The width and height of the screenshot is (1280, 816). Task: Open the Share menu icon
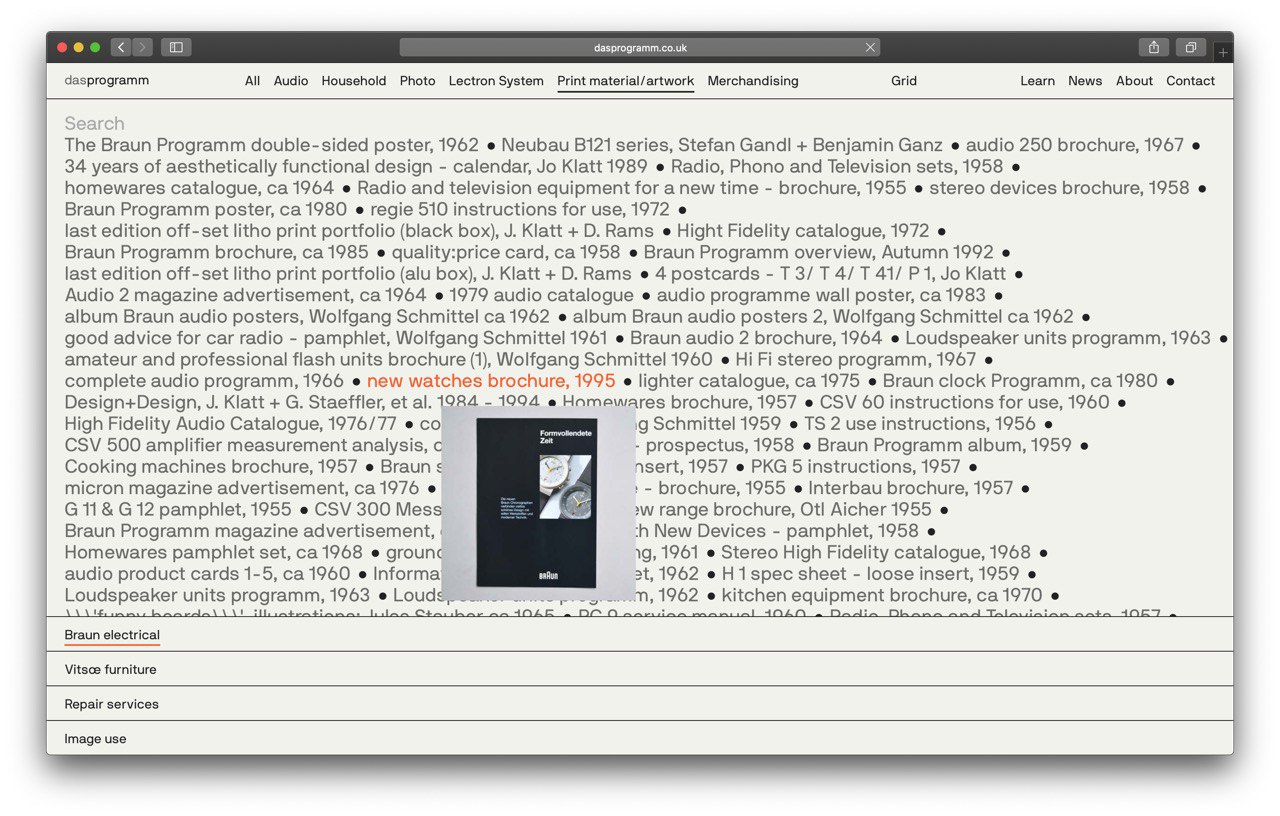coord(1154,47)
